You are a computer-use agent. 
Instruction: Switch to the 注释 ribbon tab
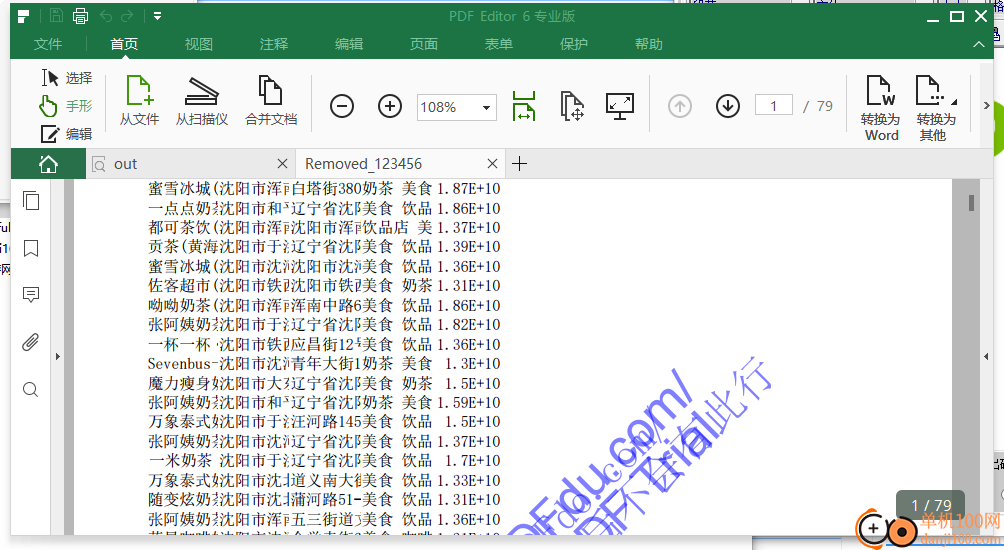(274, 44)
